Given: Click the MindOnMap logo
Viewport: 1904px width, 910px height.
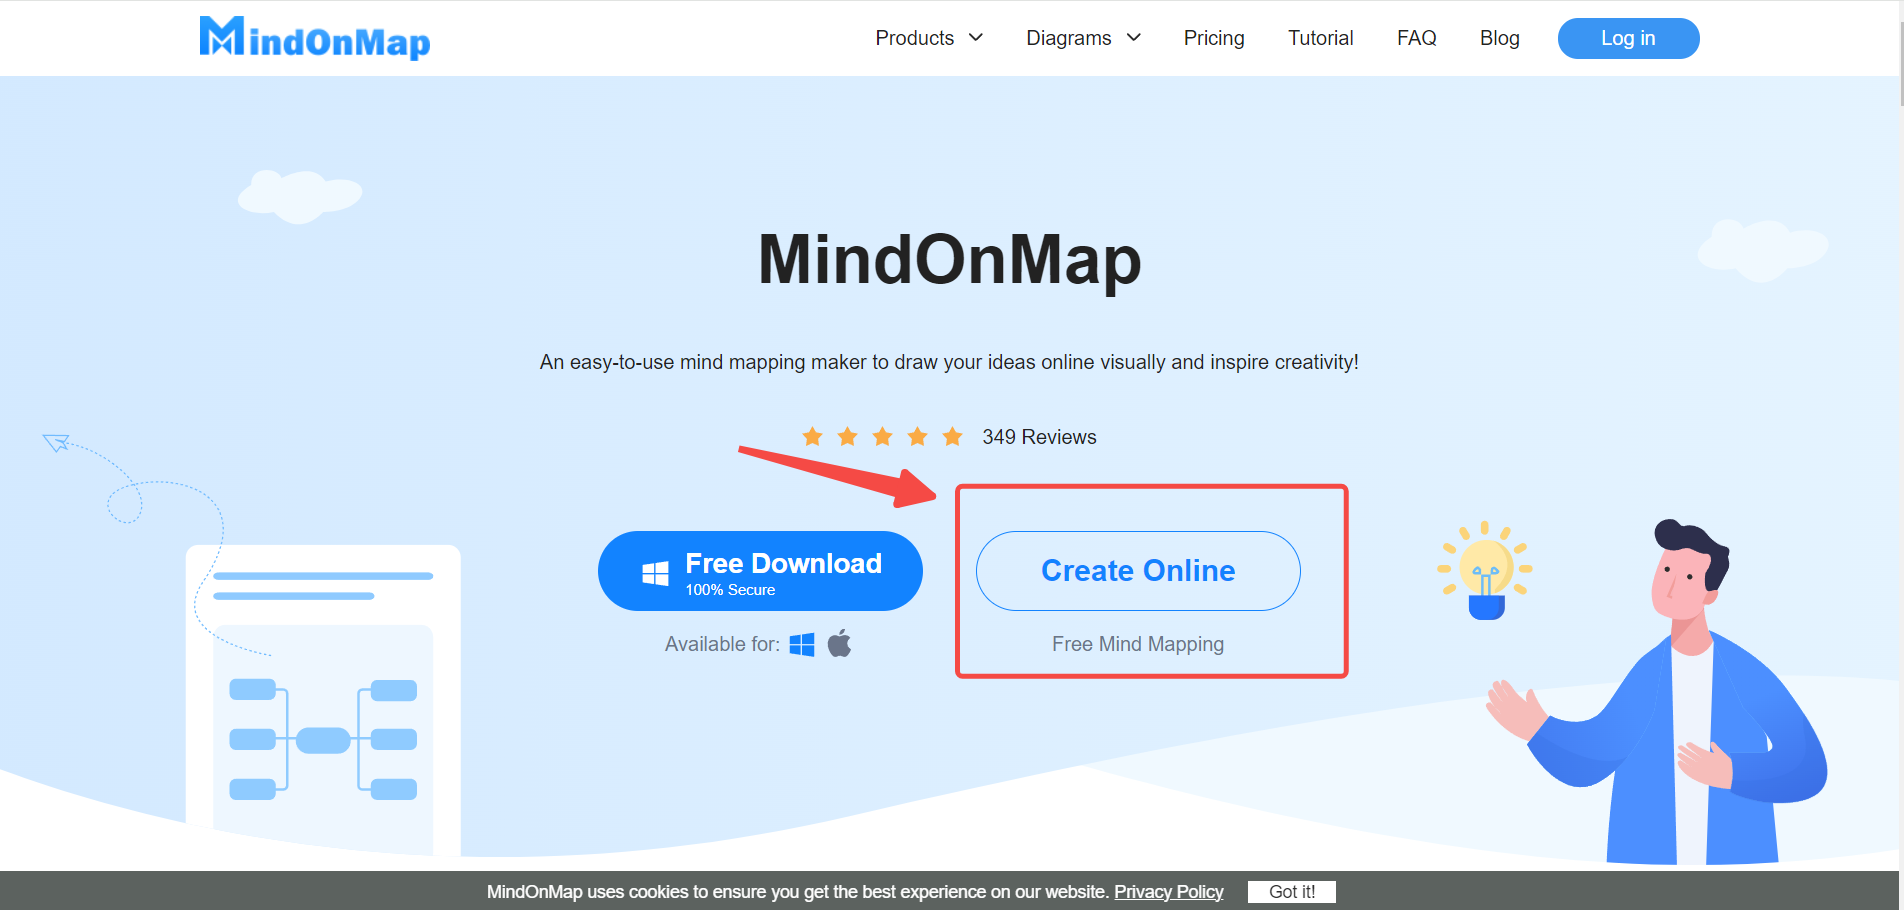Looking at the screenshot, I should (x=315, y=38).
